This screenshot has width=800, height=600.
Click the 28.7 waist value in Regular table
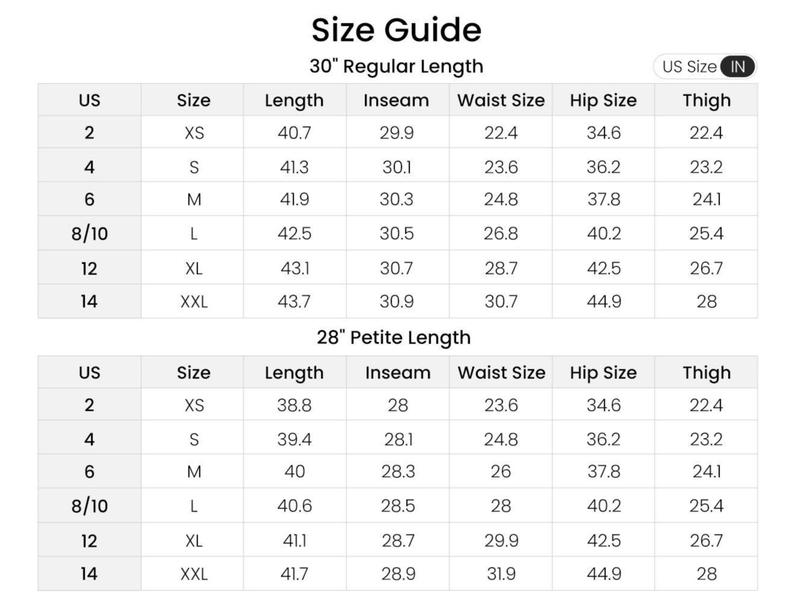(x=501, y=268)
